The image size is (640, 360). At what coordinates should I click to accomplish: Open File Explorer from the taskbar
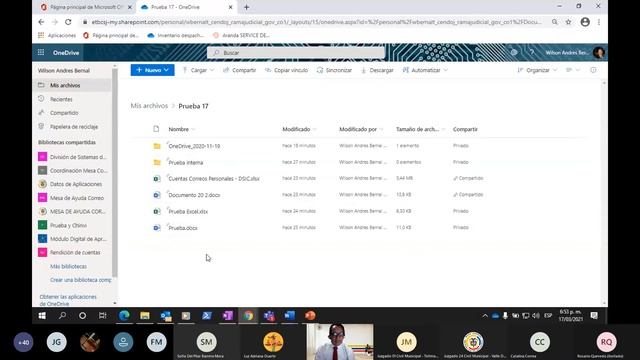[145, 316]
